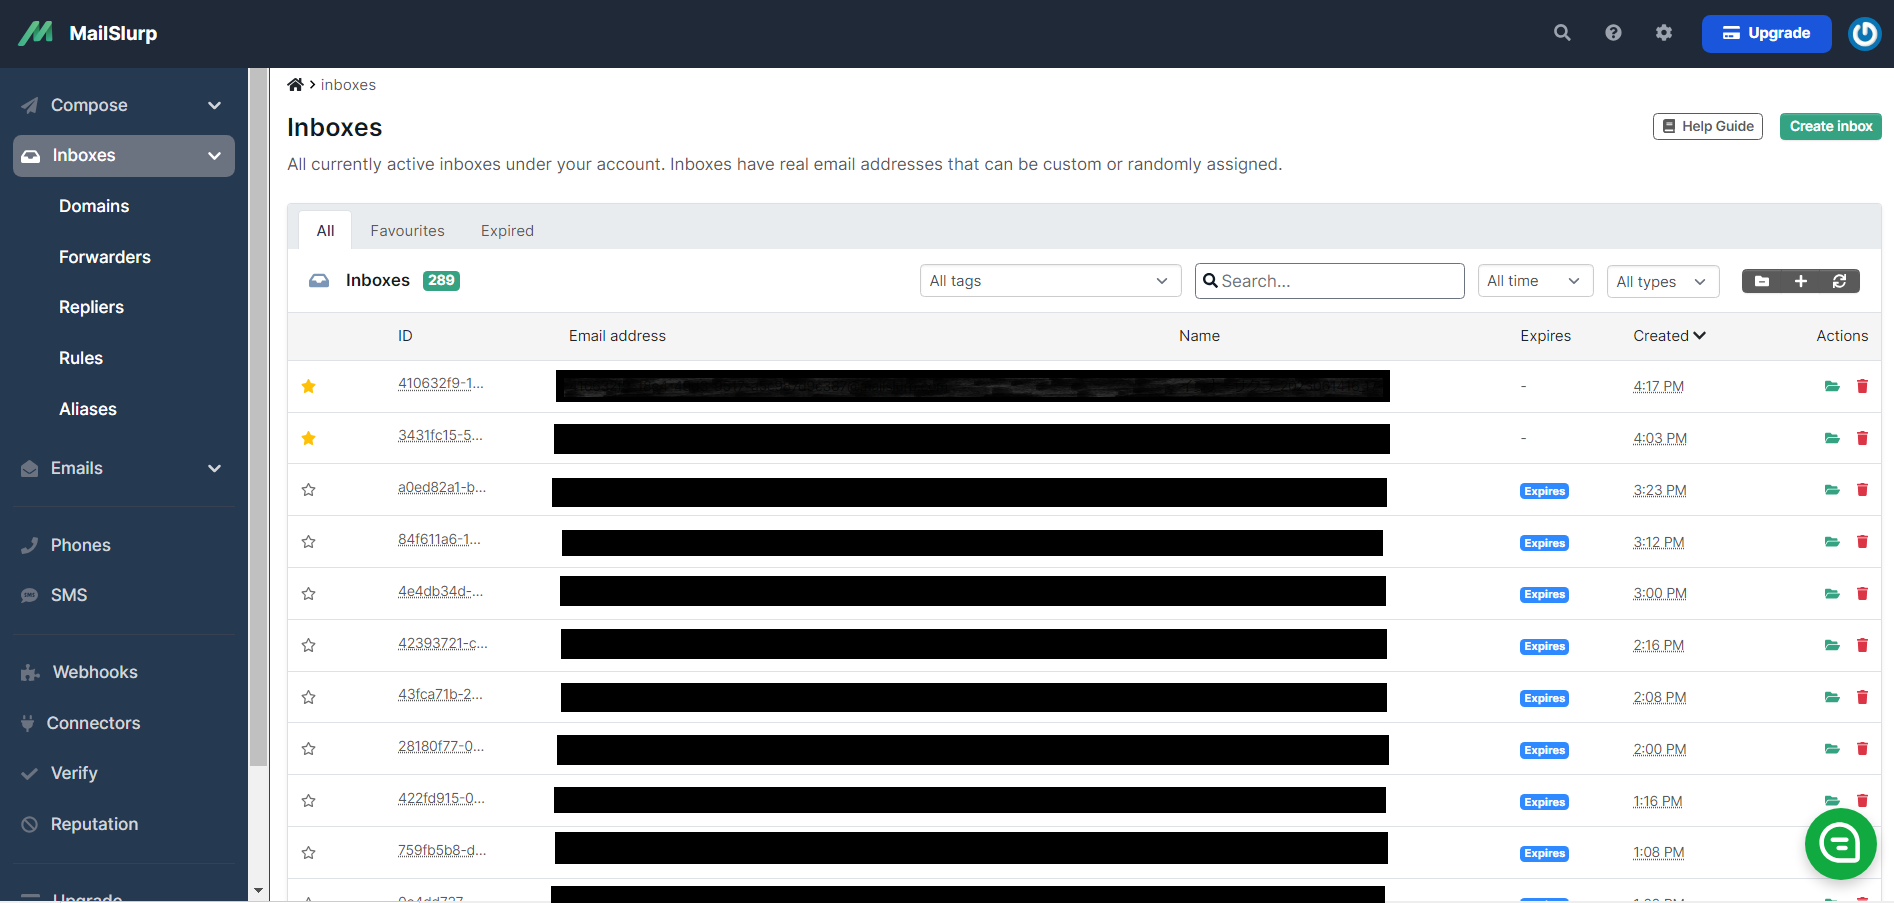Switch to the Expired tab
Image resolution: width=1894 pixels, height=903 pixels.
(x=507, y=231)
